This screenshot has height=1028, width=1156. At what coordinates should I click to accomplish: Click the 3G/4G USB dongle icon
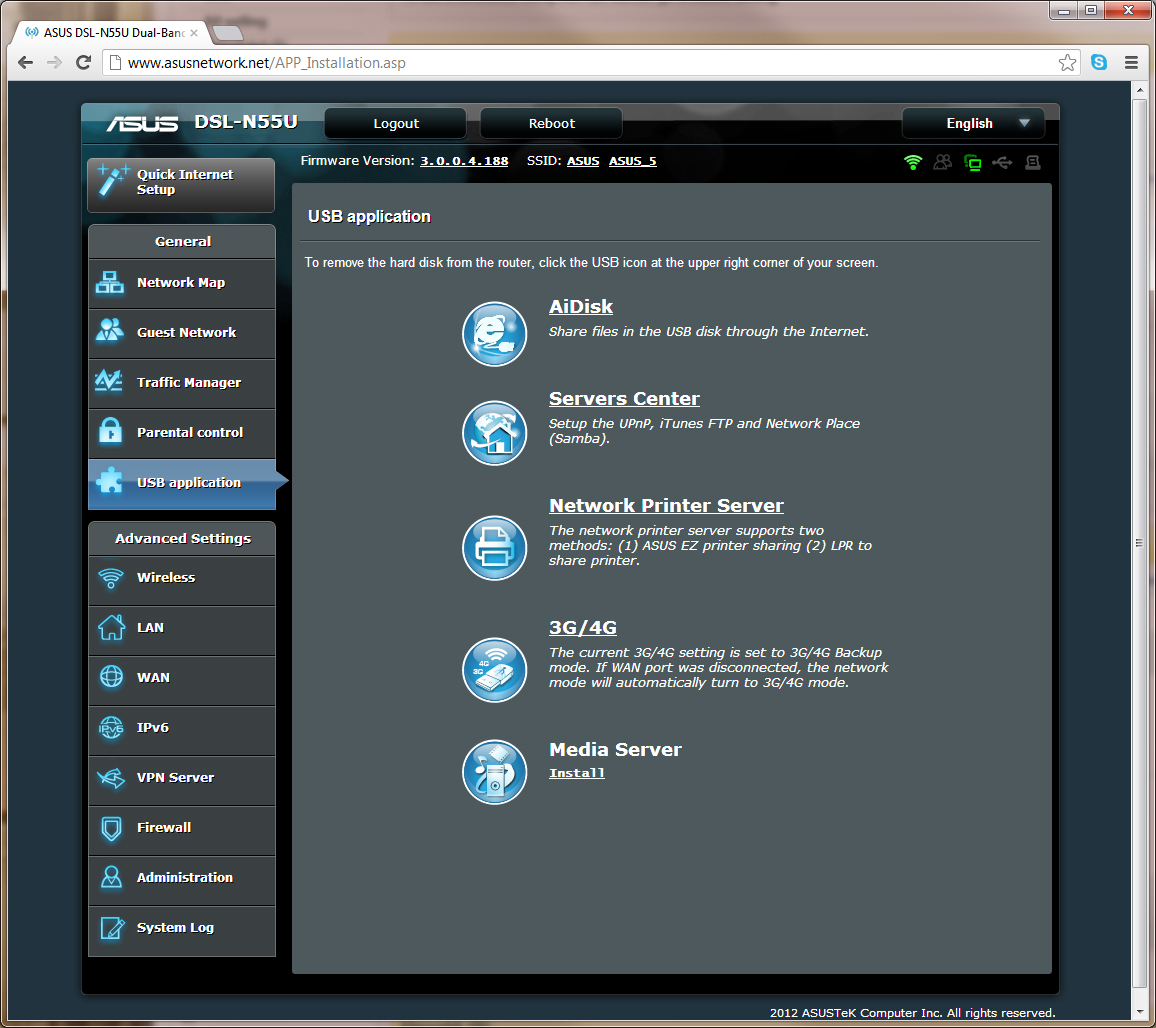494,670
